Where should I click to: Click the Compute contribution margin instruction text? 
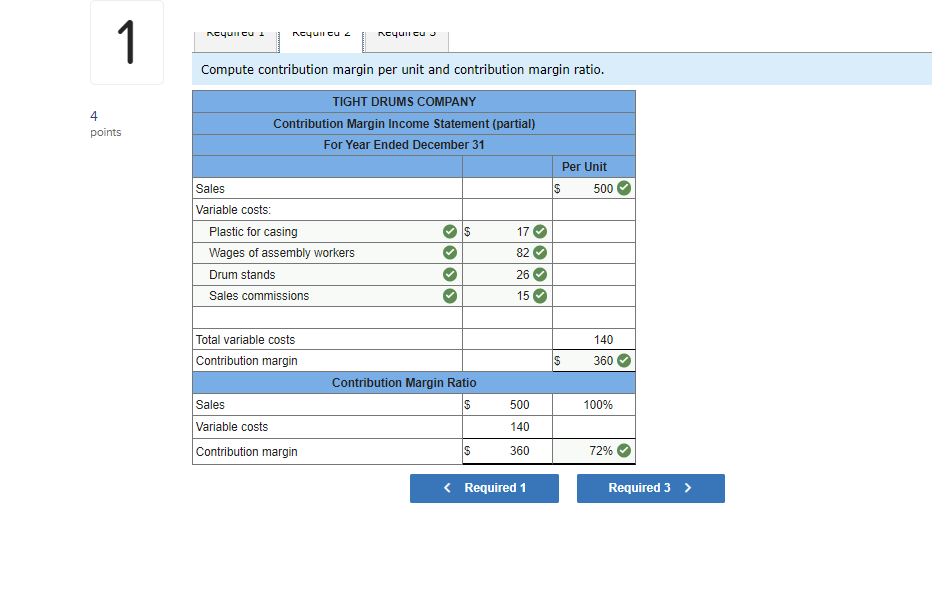402,70
